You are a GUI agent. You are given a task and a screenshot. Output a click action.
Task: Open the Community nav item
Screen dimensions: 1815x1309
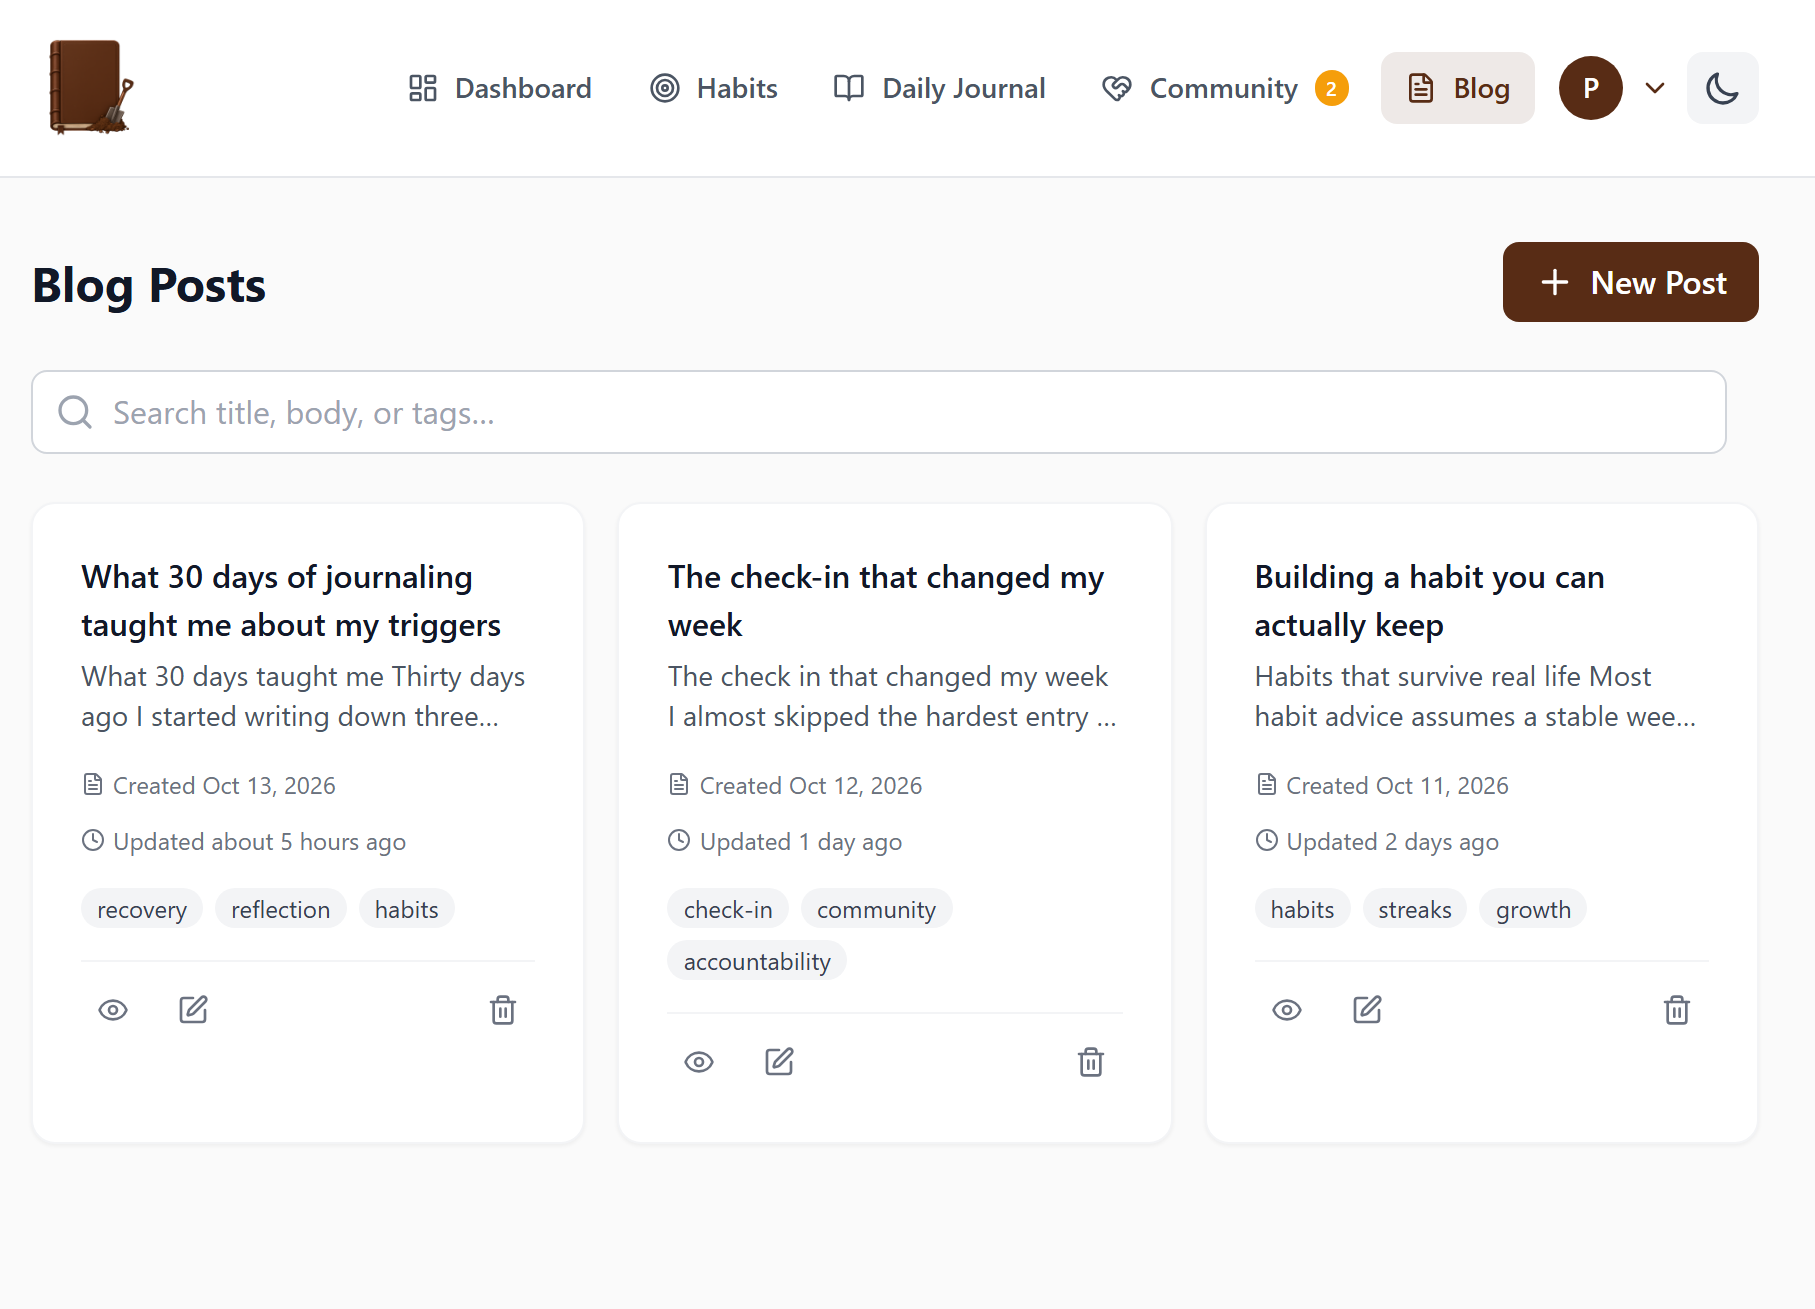pos(1225,88)
